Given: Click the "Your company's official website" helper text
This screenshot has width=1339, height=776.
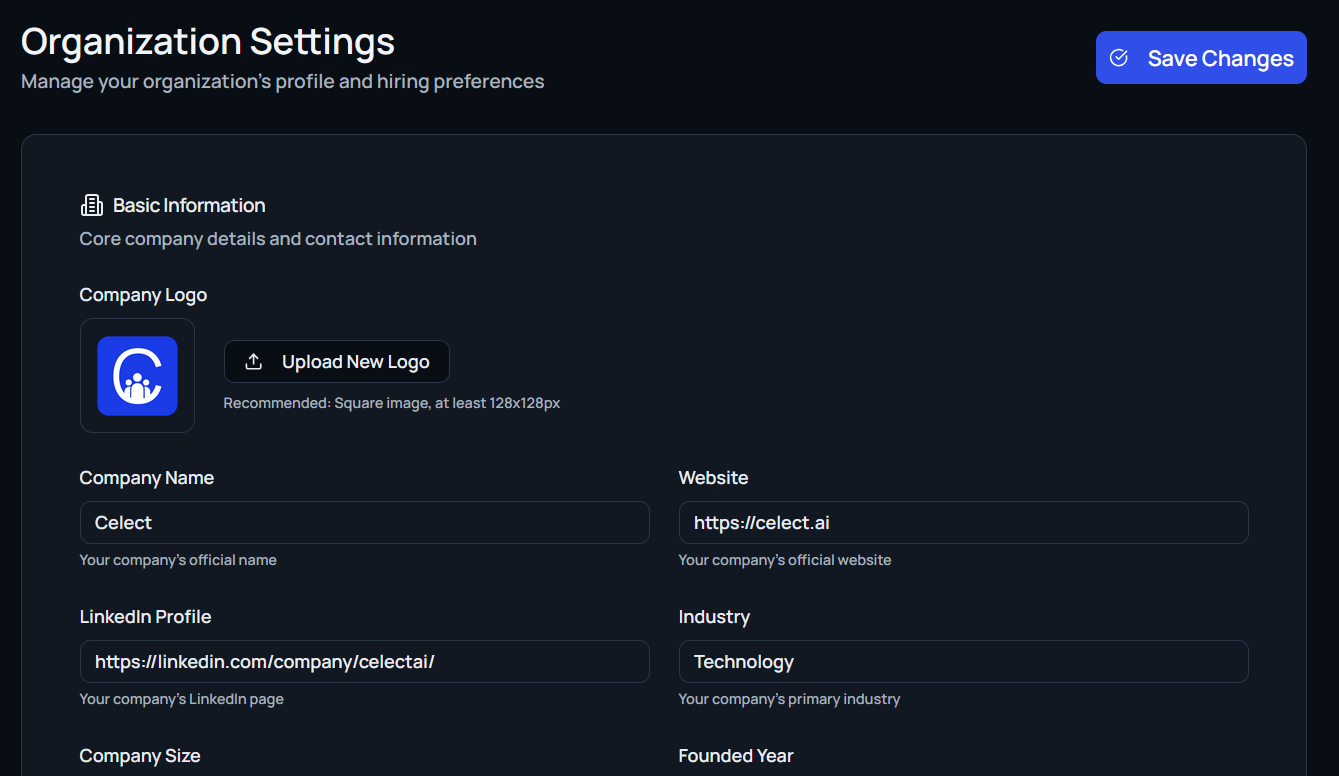Looking at the screenshot, I should coord(784,560).
